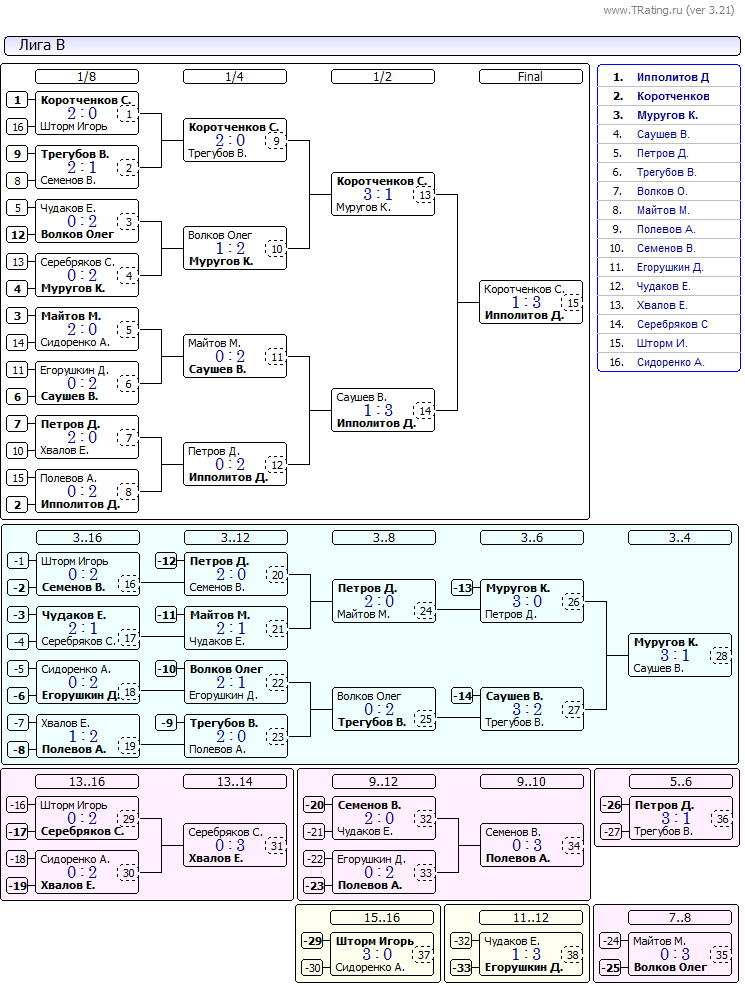Image resolution: width=745 pixels, height=986 pixels.
Task: Open ranking entry 8. Майтов М.
Action: (x=668, y=210)
